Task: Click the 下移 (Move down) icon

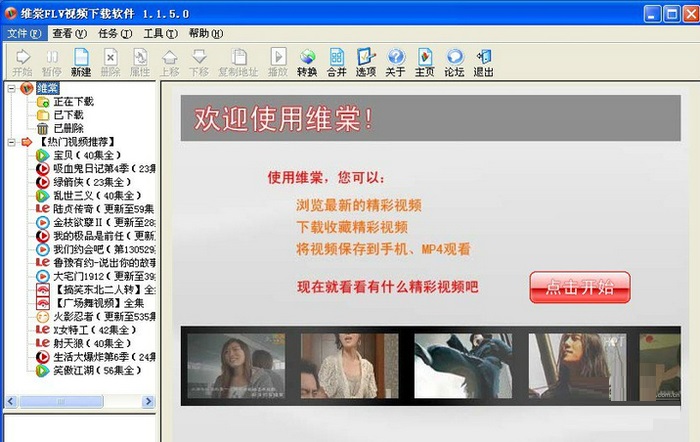Action: coord(199,62)
